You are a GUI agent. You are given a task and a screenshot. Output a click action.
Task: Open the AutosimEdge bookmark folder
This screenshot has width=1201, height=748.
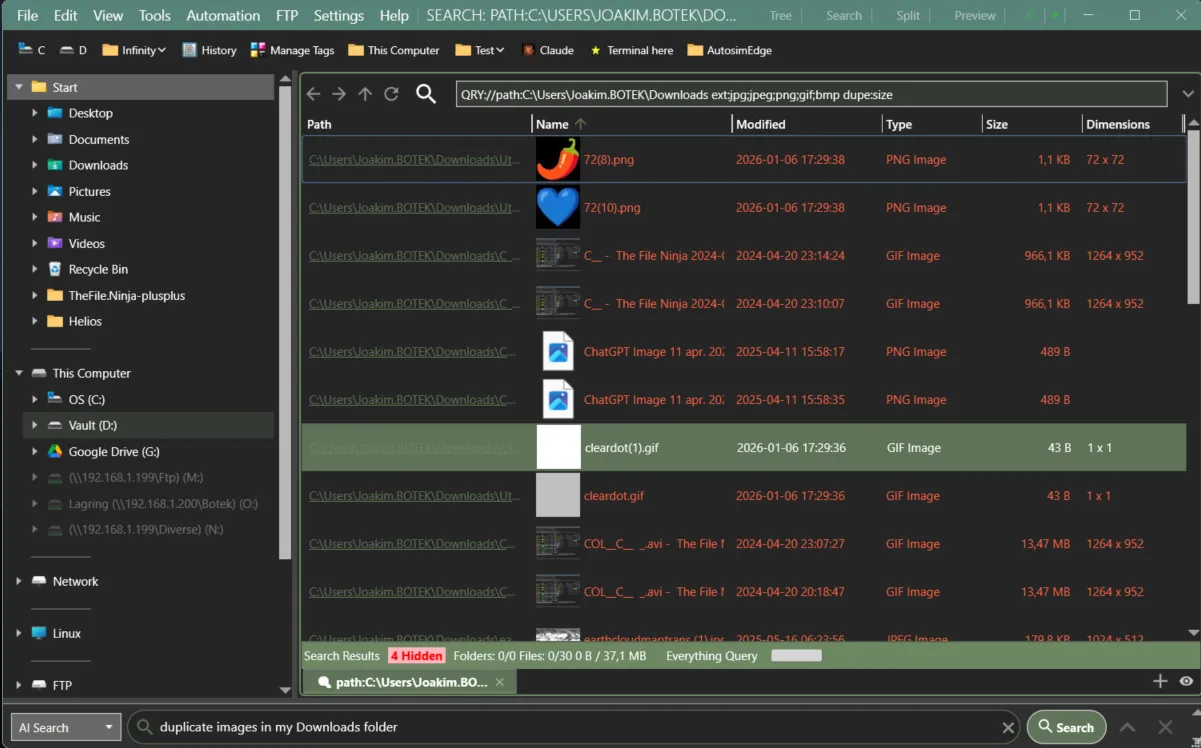pos(729,50)
